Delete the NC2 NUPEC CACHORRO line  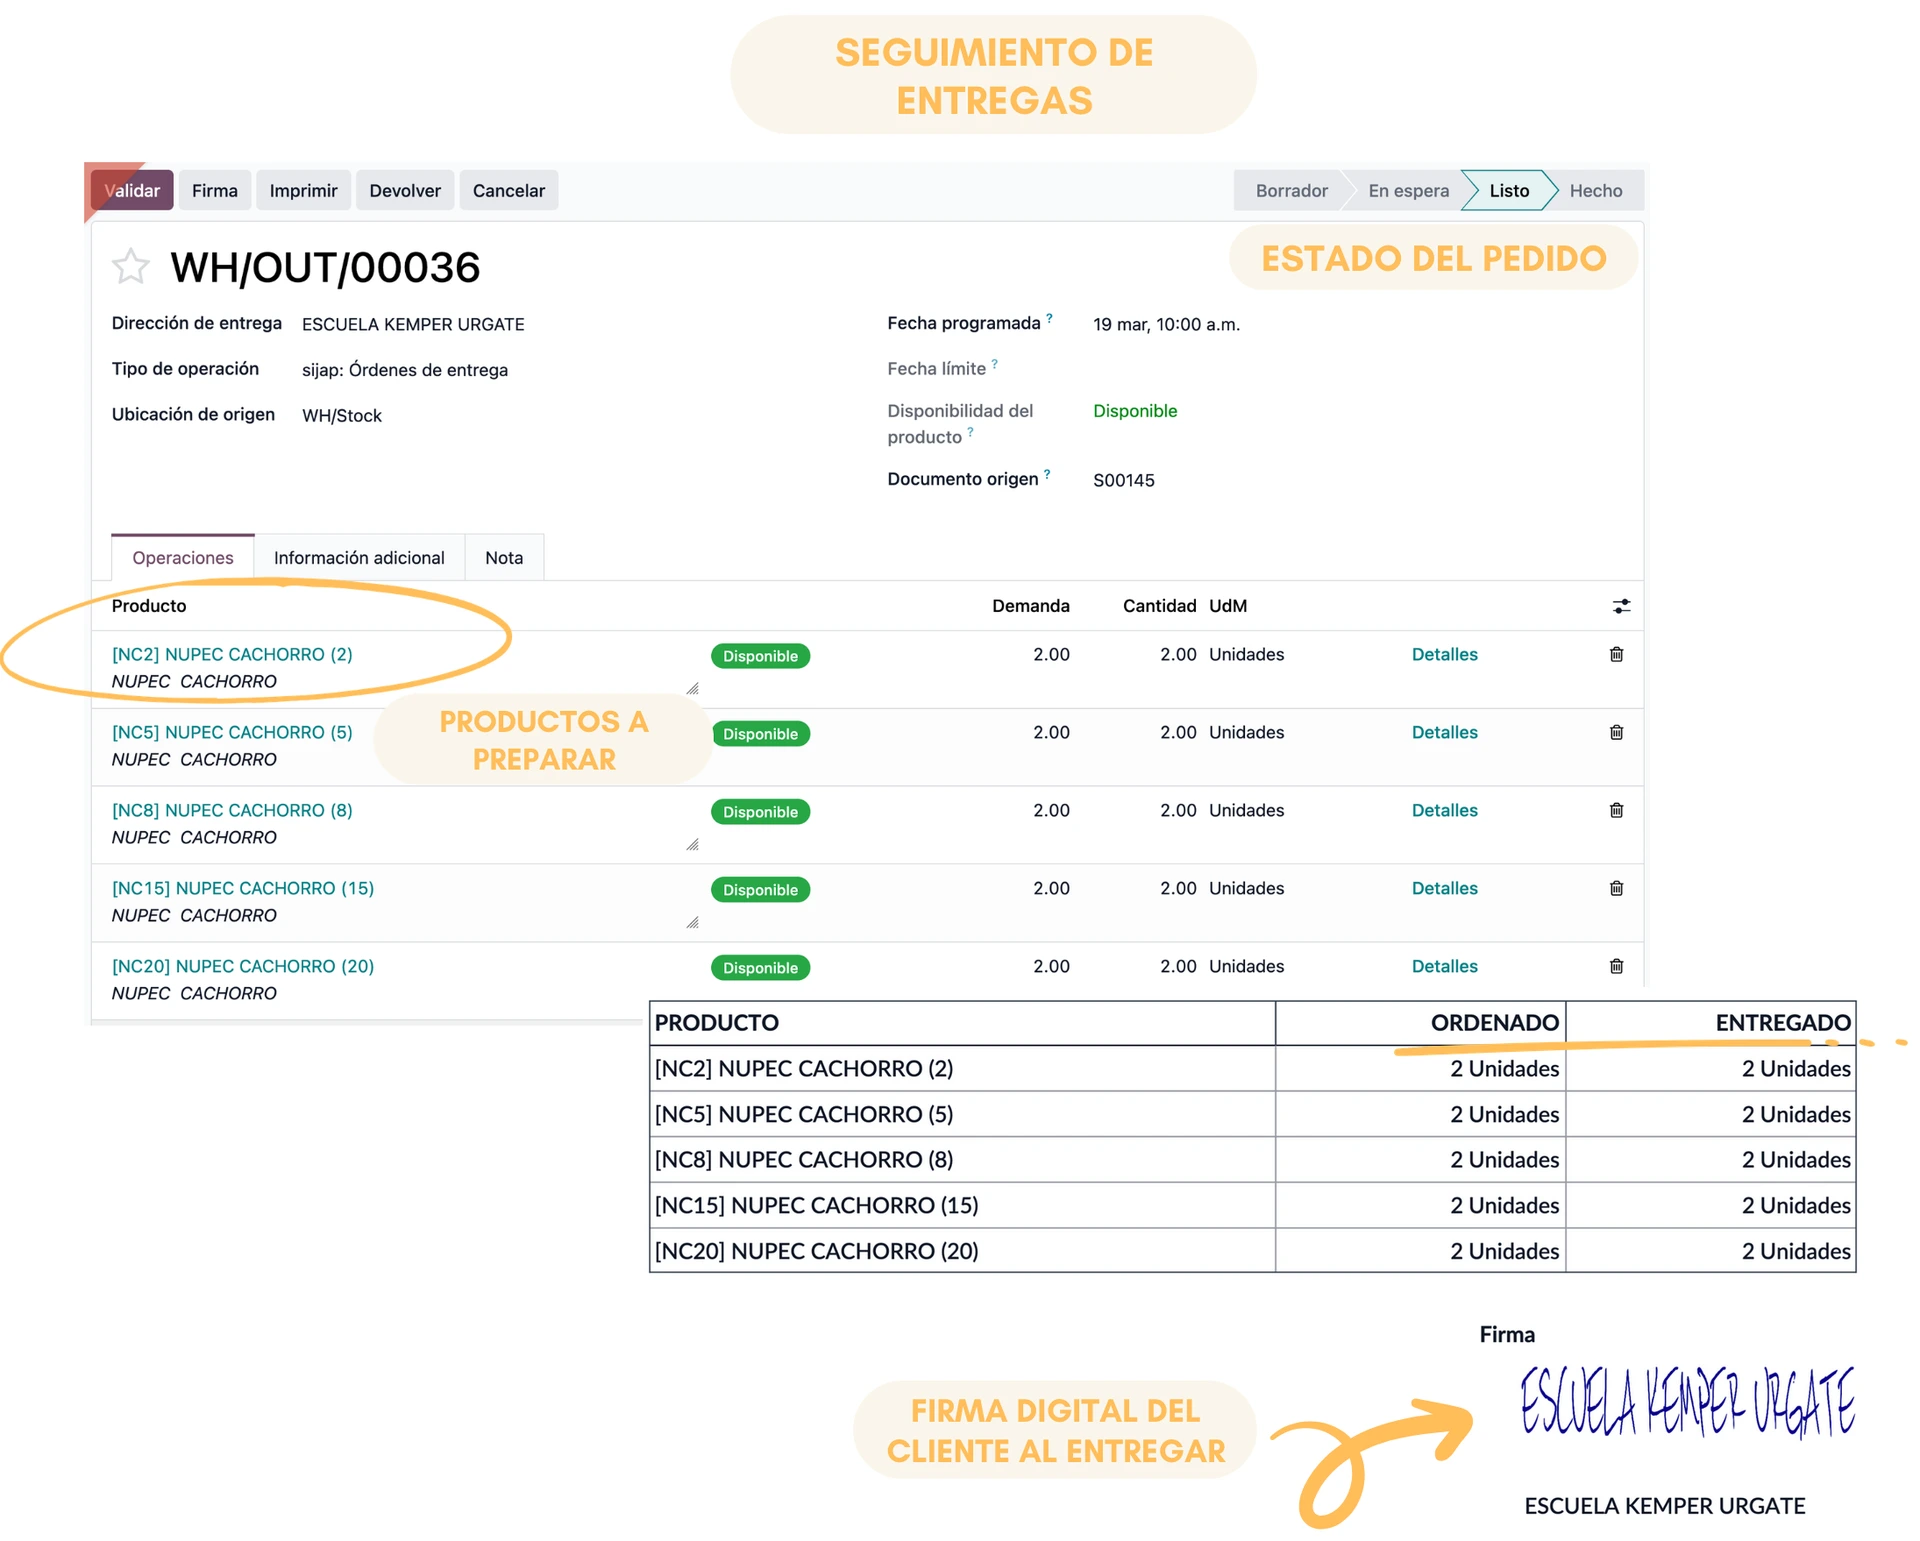[1616, 654]
